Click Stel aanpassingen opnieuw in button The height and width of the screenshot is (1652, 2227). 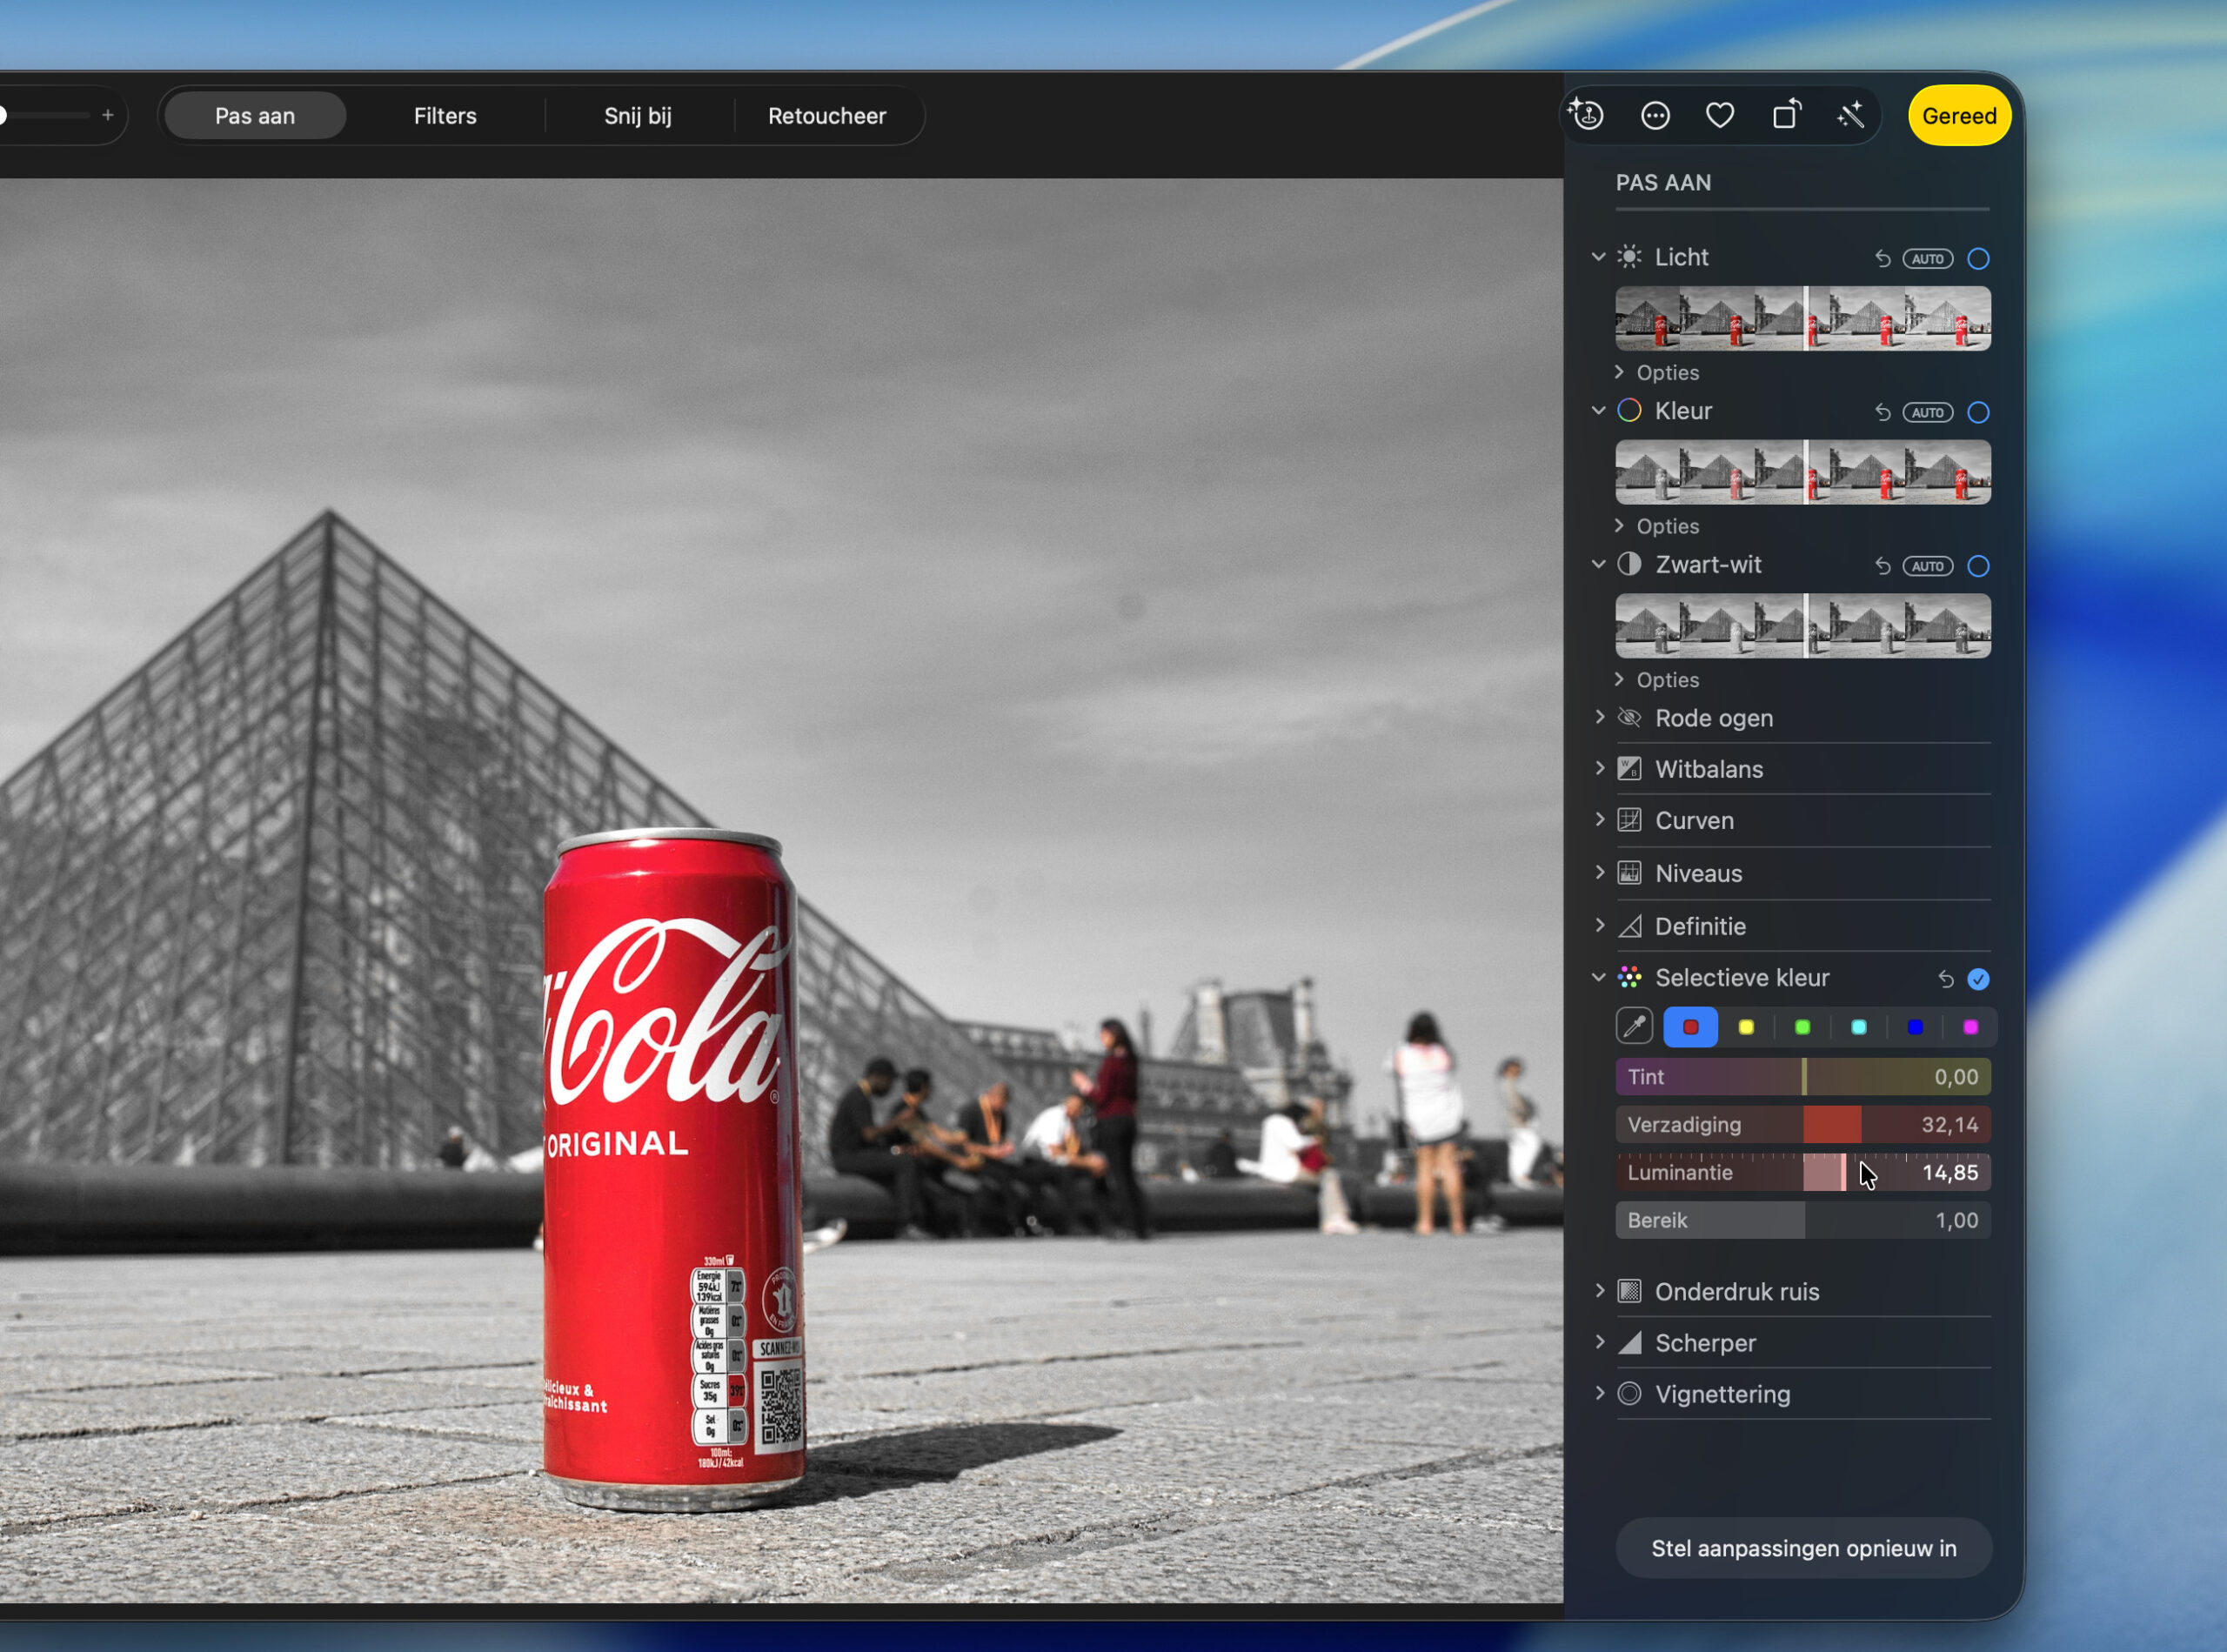1803,1548
